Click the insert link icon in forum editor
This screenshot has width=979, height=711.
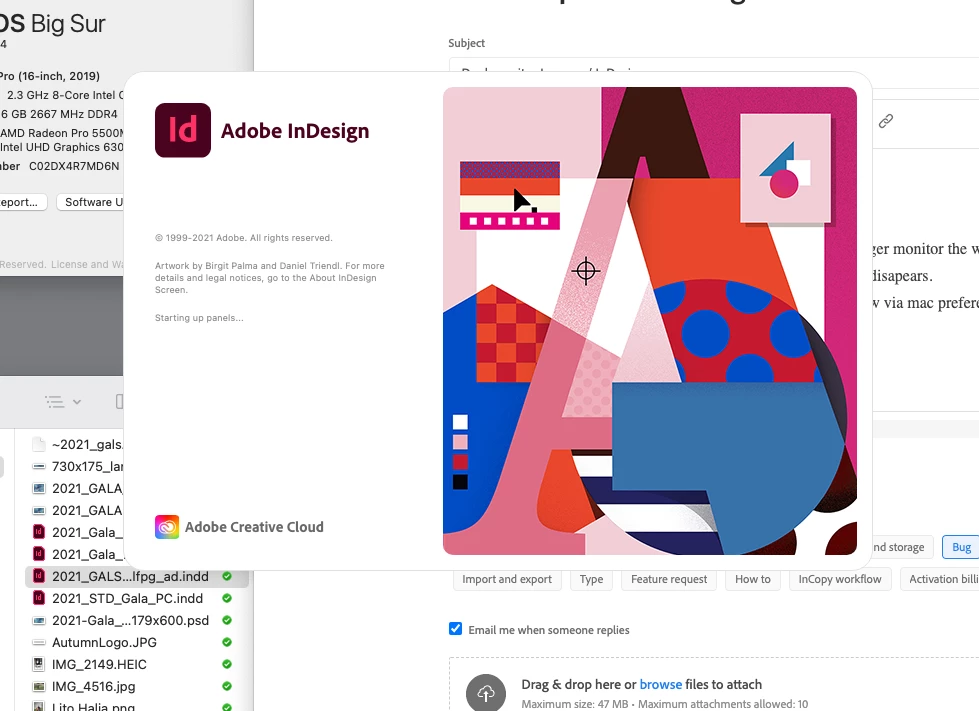tap(885, 121)
